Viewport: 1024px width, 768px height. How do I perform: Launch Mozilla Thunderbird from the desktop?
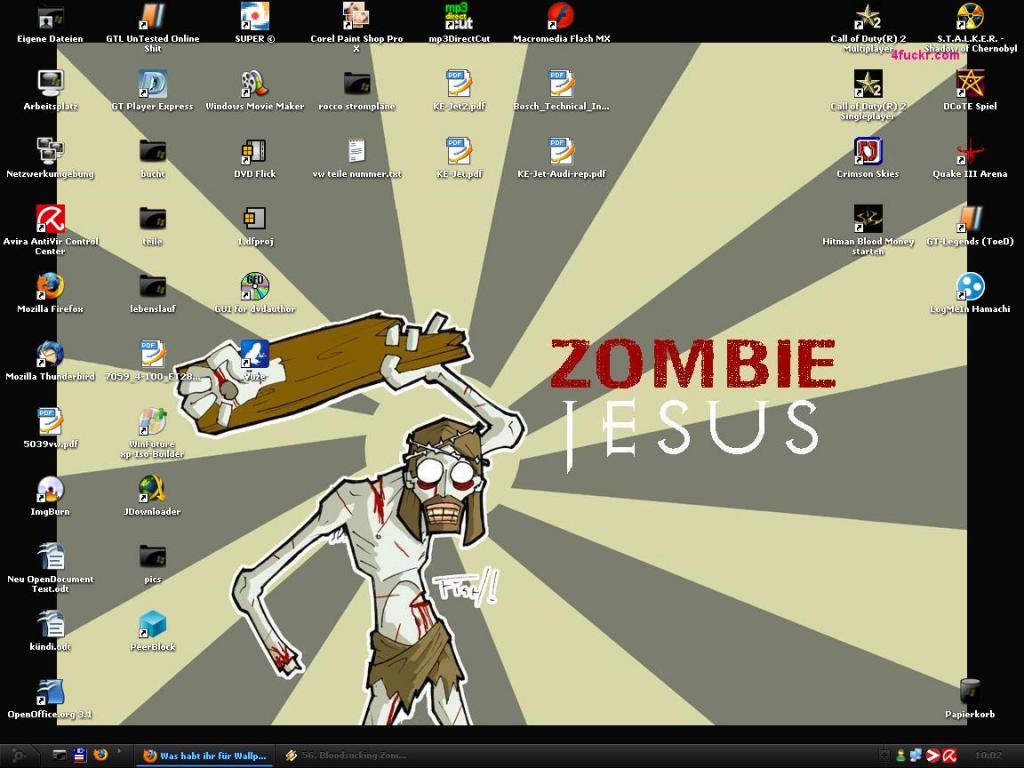[50, 355]
